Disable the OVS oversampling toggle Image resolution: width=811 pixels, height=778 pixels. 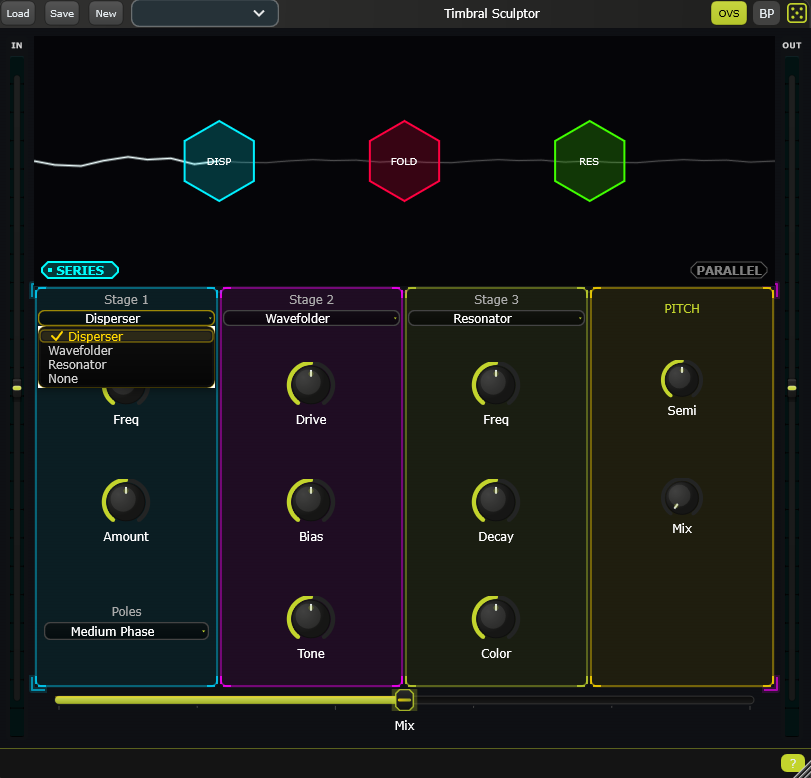pos(728,13)
